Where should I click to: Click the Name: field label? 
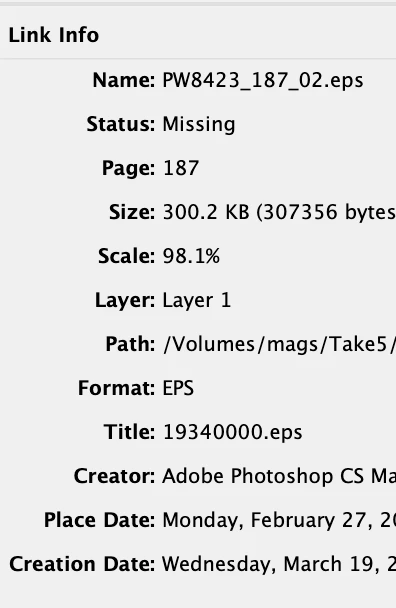pyautogui.click(x=124, y=81)
